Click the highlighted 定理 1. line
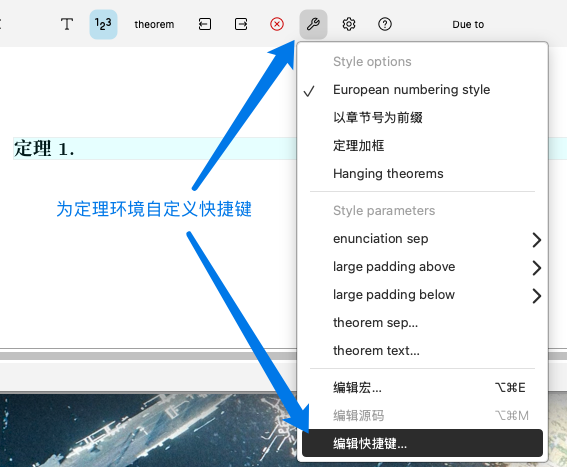 click(155, 148)
